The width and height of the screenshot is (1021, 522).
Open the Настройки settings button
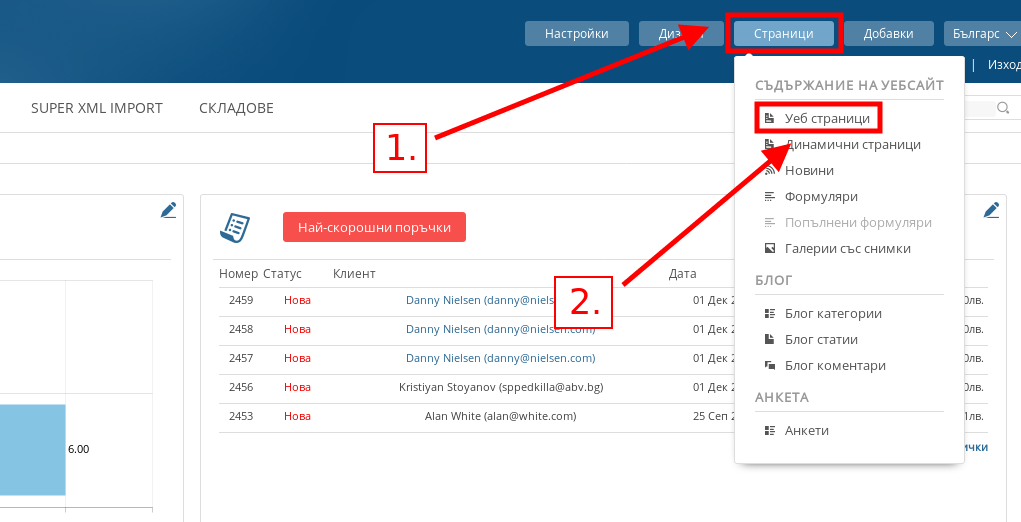(576, 34)
